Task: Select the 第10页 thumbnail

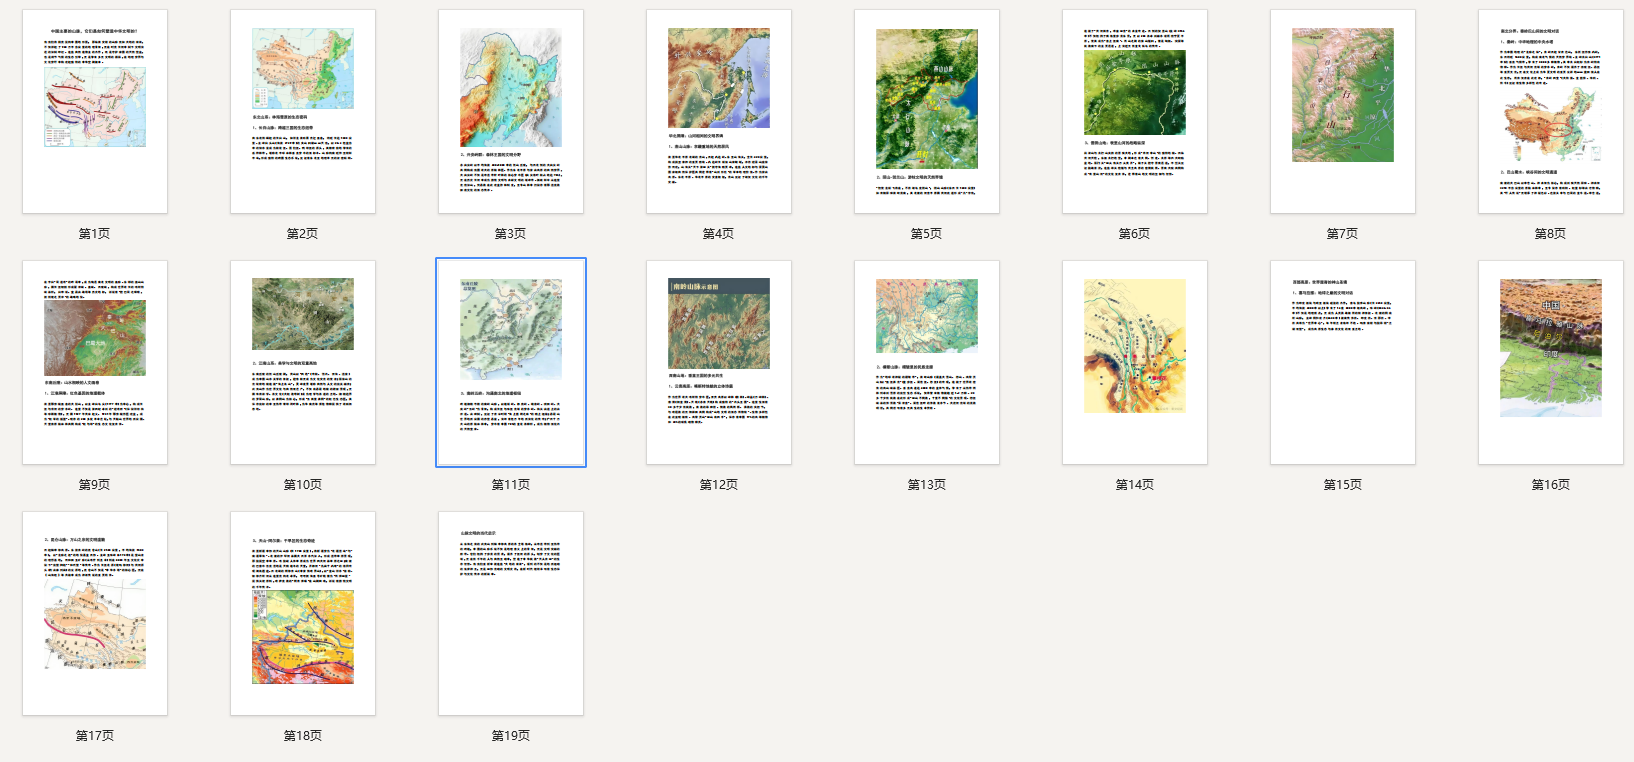Action: coord(303,362)
